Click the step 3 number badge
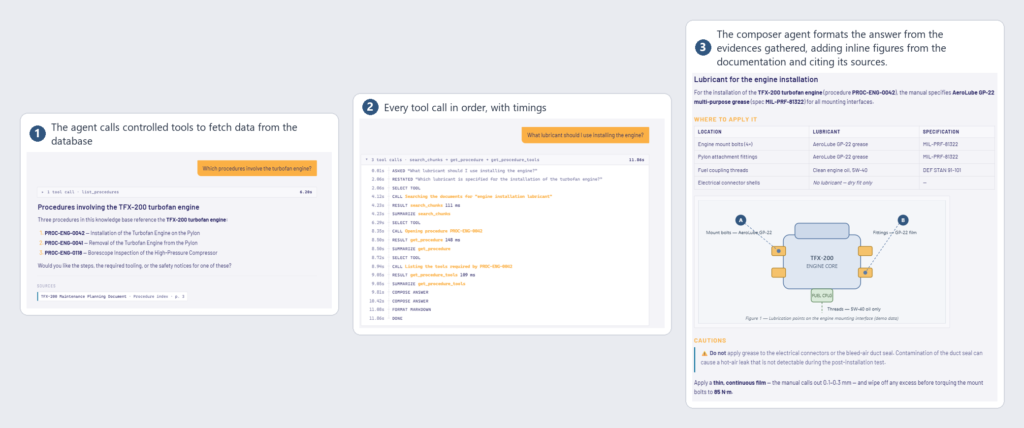 [702, 48]
